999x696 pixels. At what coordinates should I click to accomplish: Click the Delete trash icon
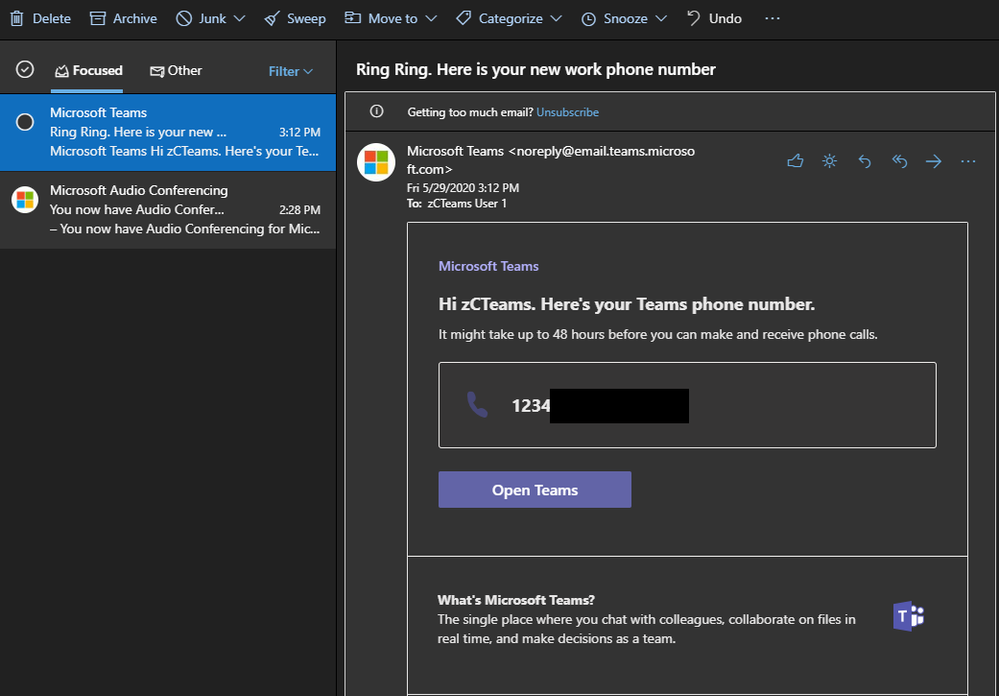point(17,18)
